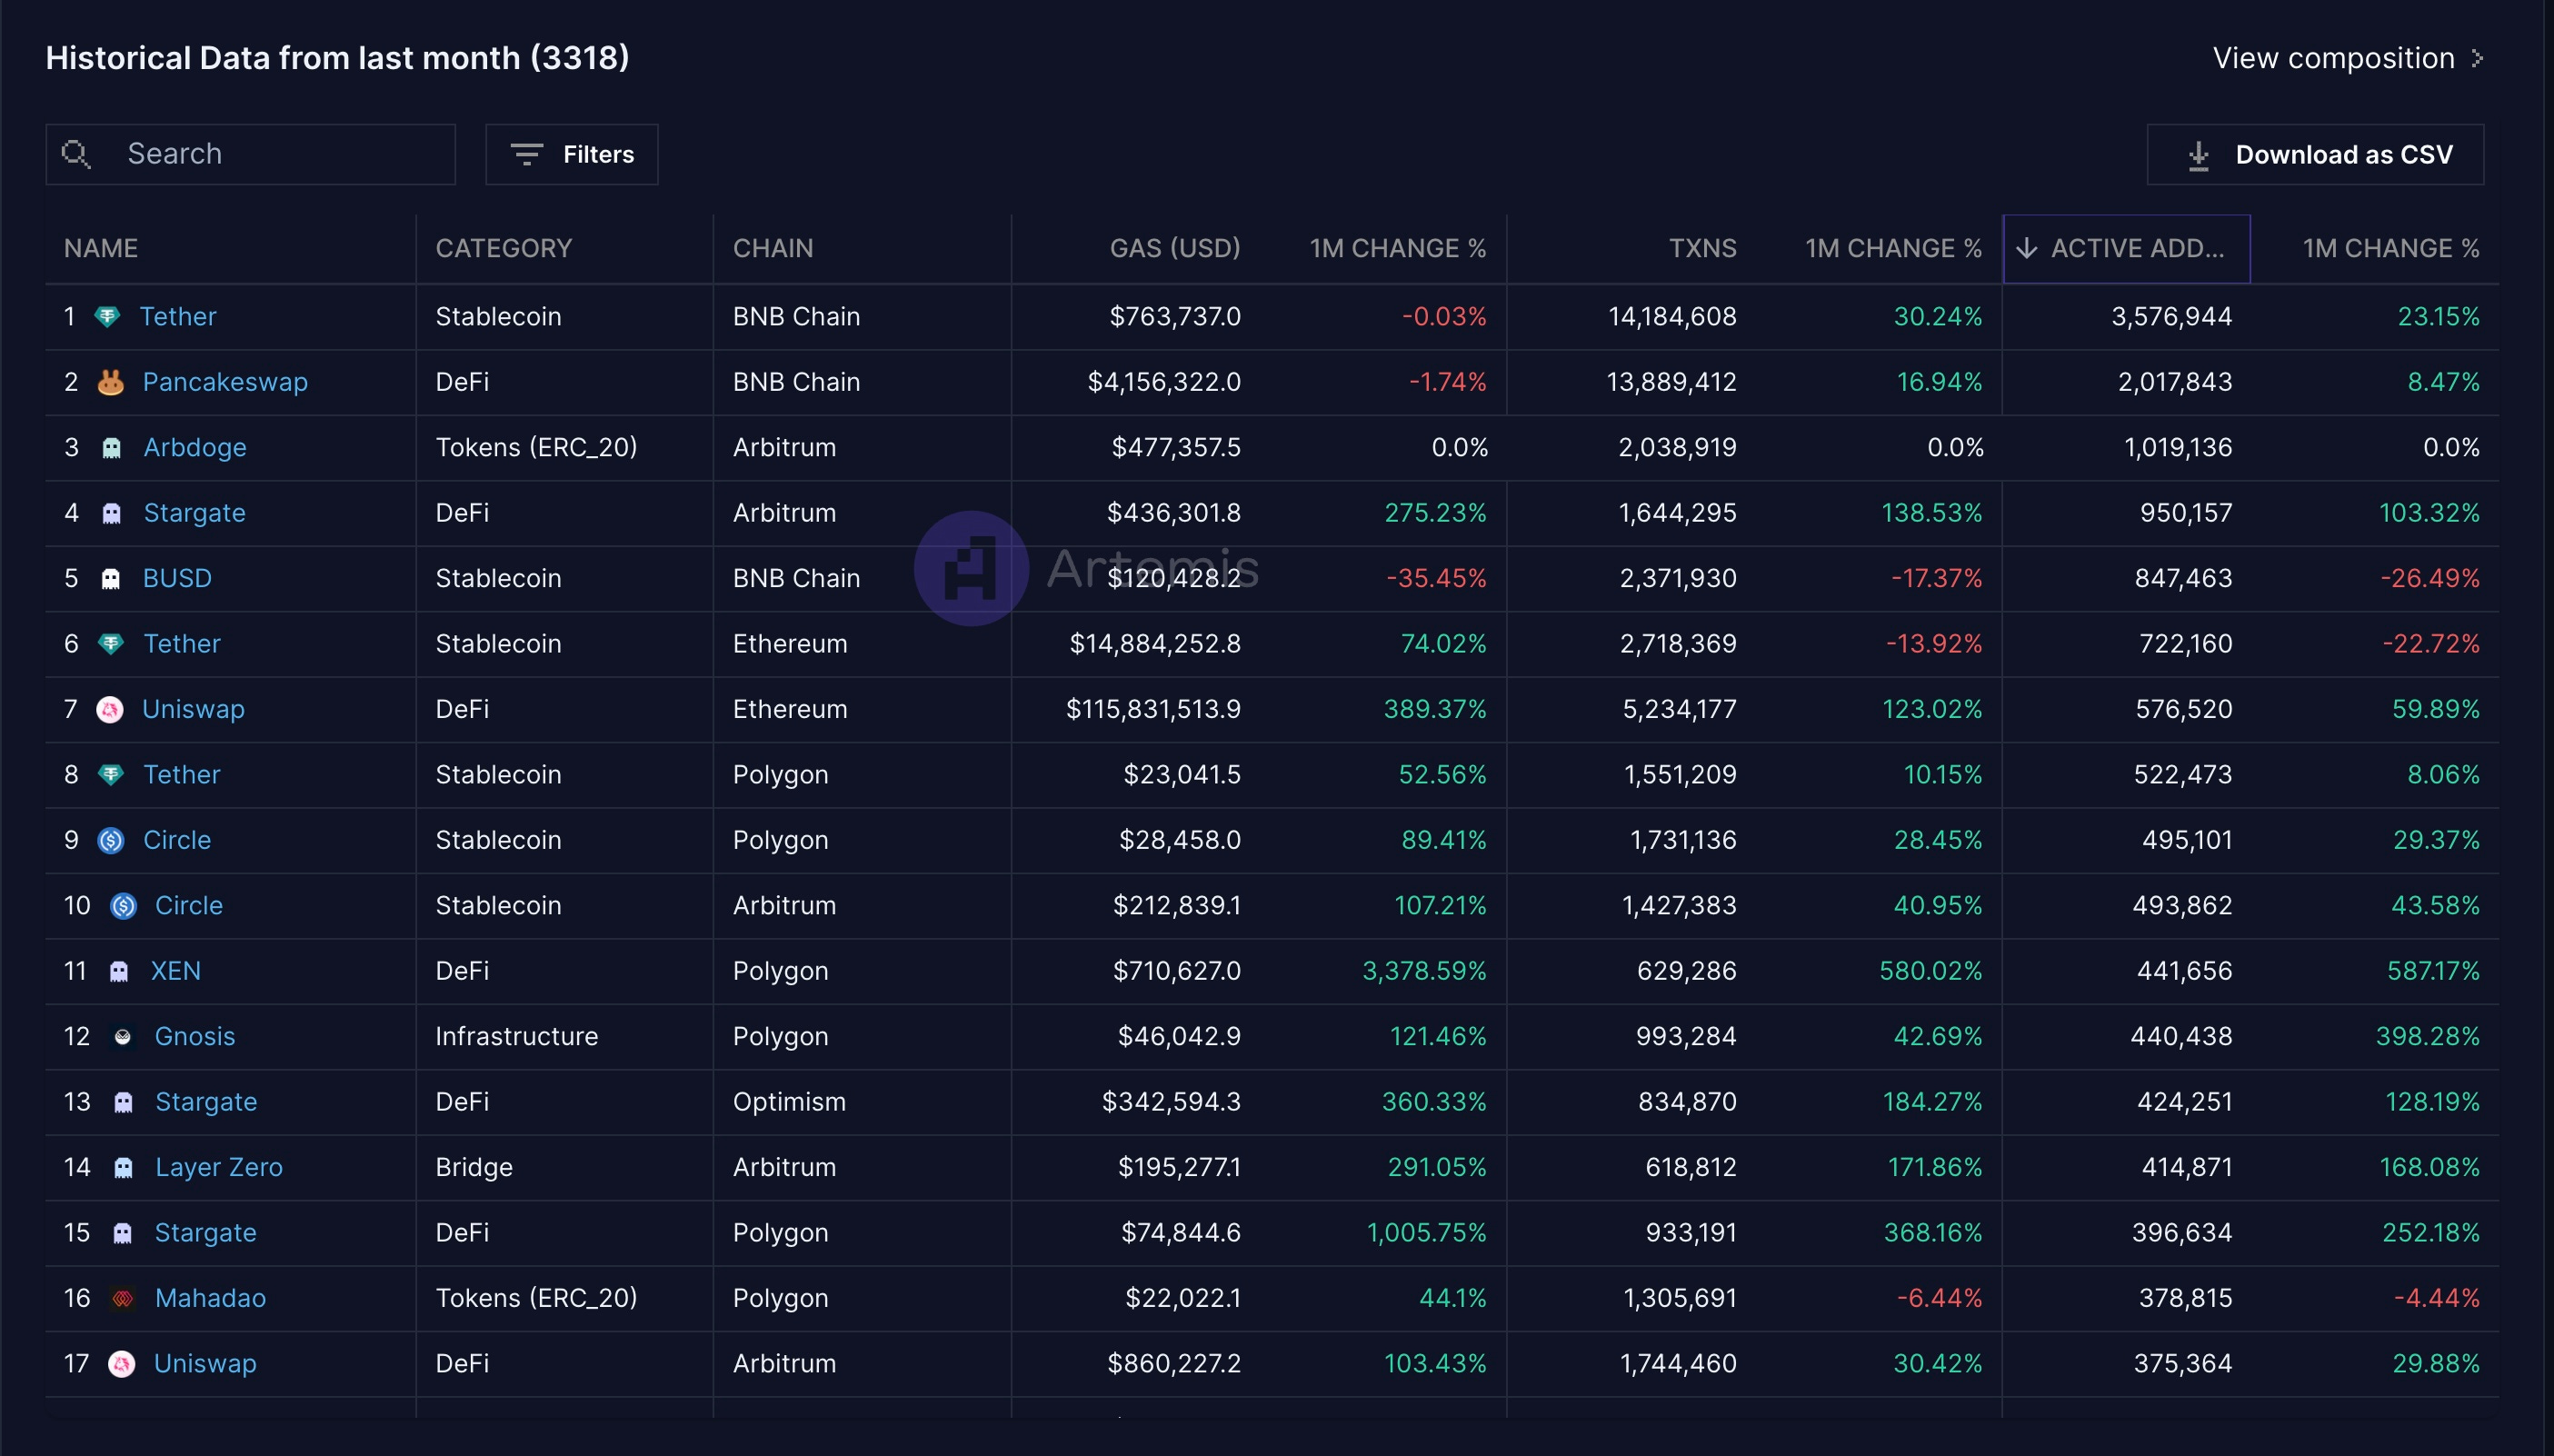
Task: Click the Tether logo in row 1
Action: pyautogui.click(x=107, y=317)
